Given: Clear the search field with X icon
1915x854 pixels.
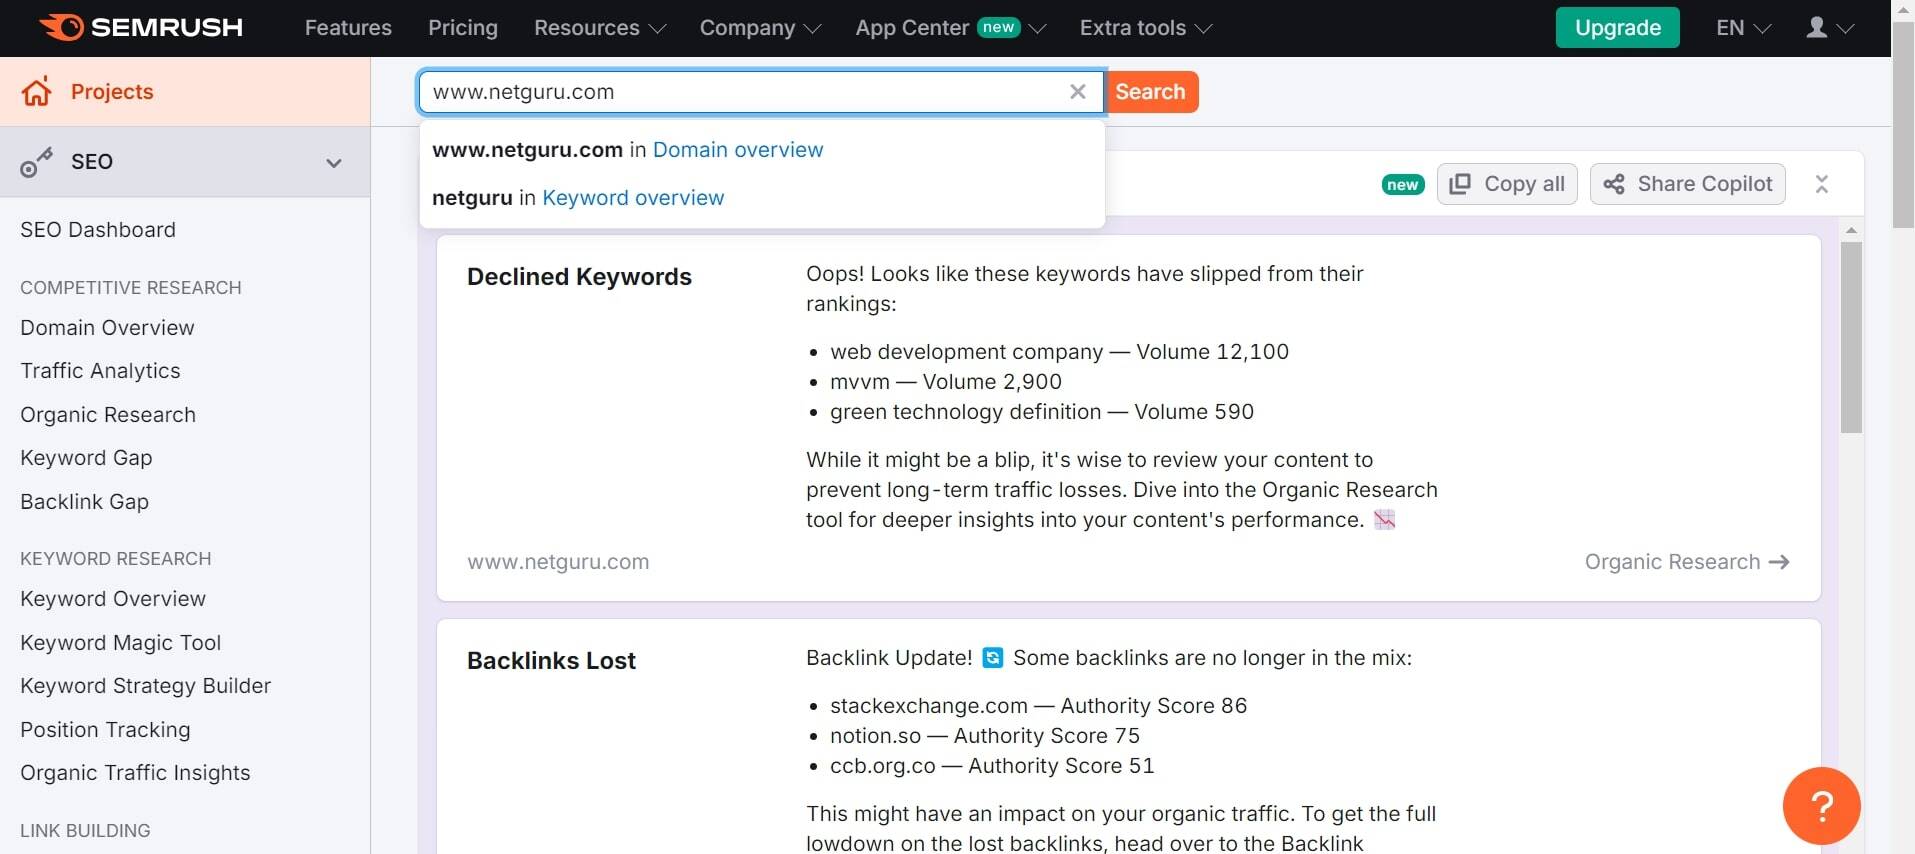Looking at the screenshot, I should pos(1077,92).
